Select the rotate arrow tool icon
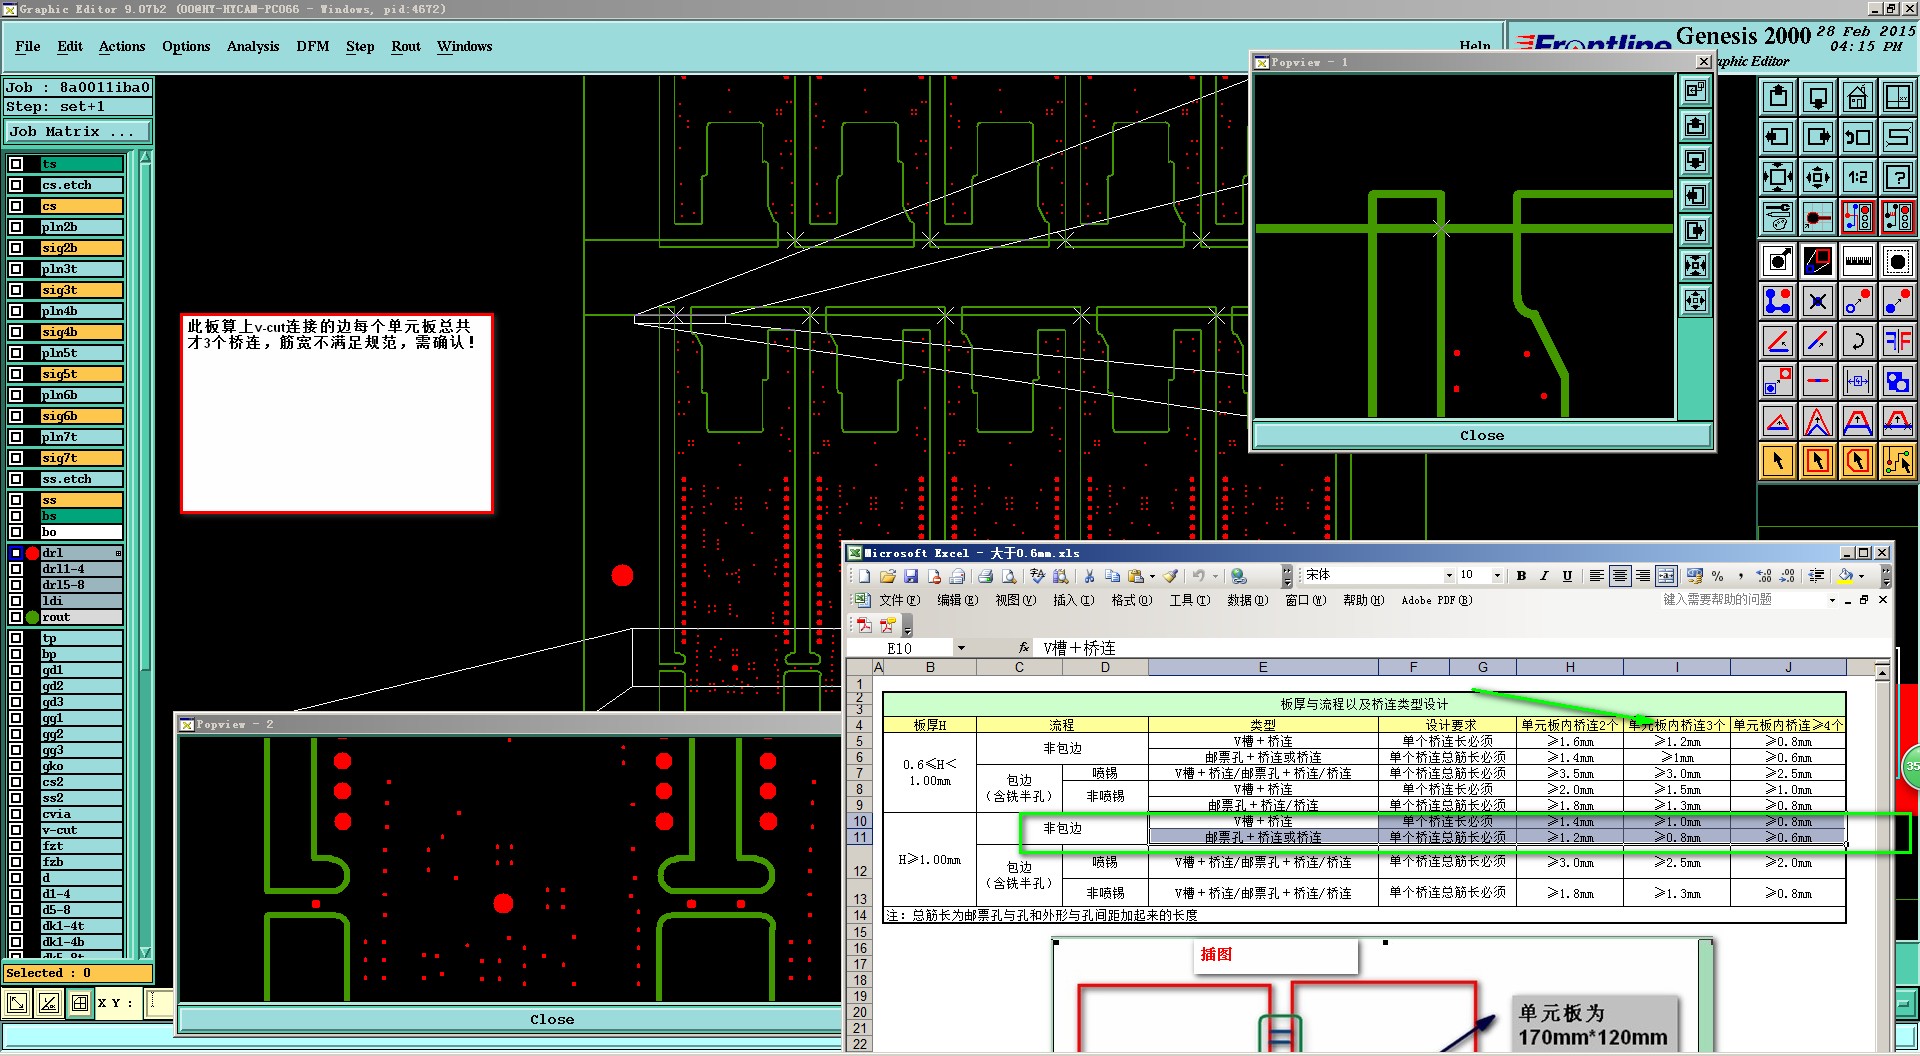Screen dimensions: 1920x1056 1857,341
